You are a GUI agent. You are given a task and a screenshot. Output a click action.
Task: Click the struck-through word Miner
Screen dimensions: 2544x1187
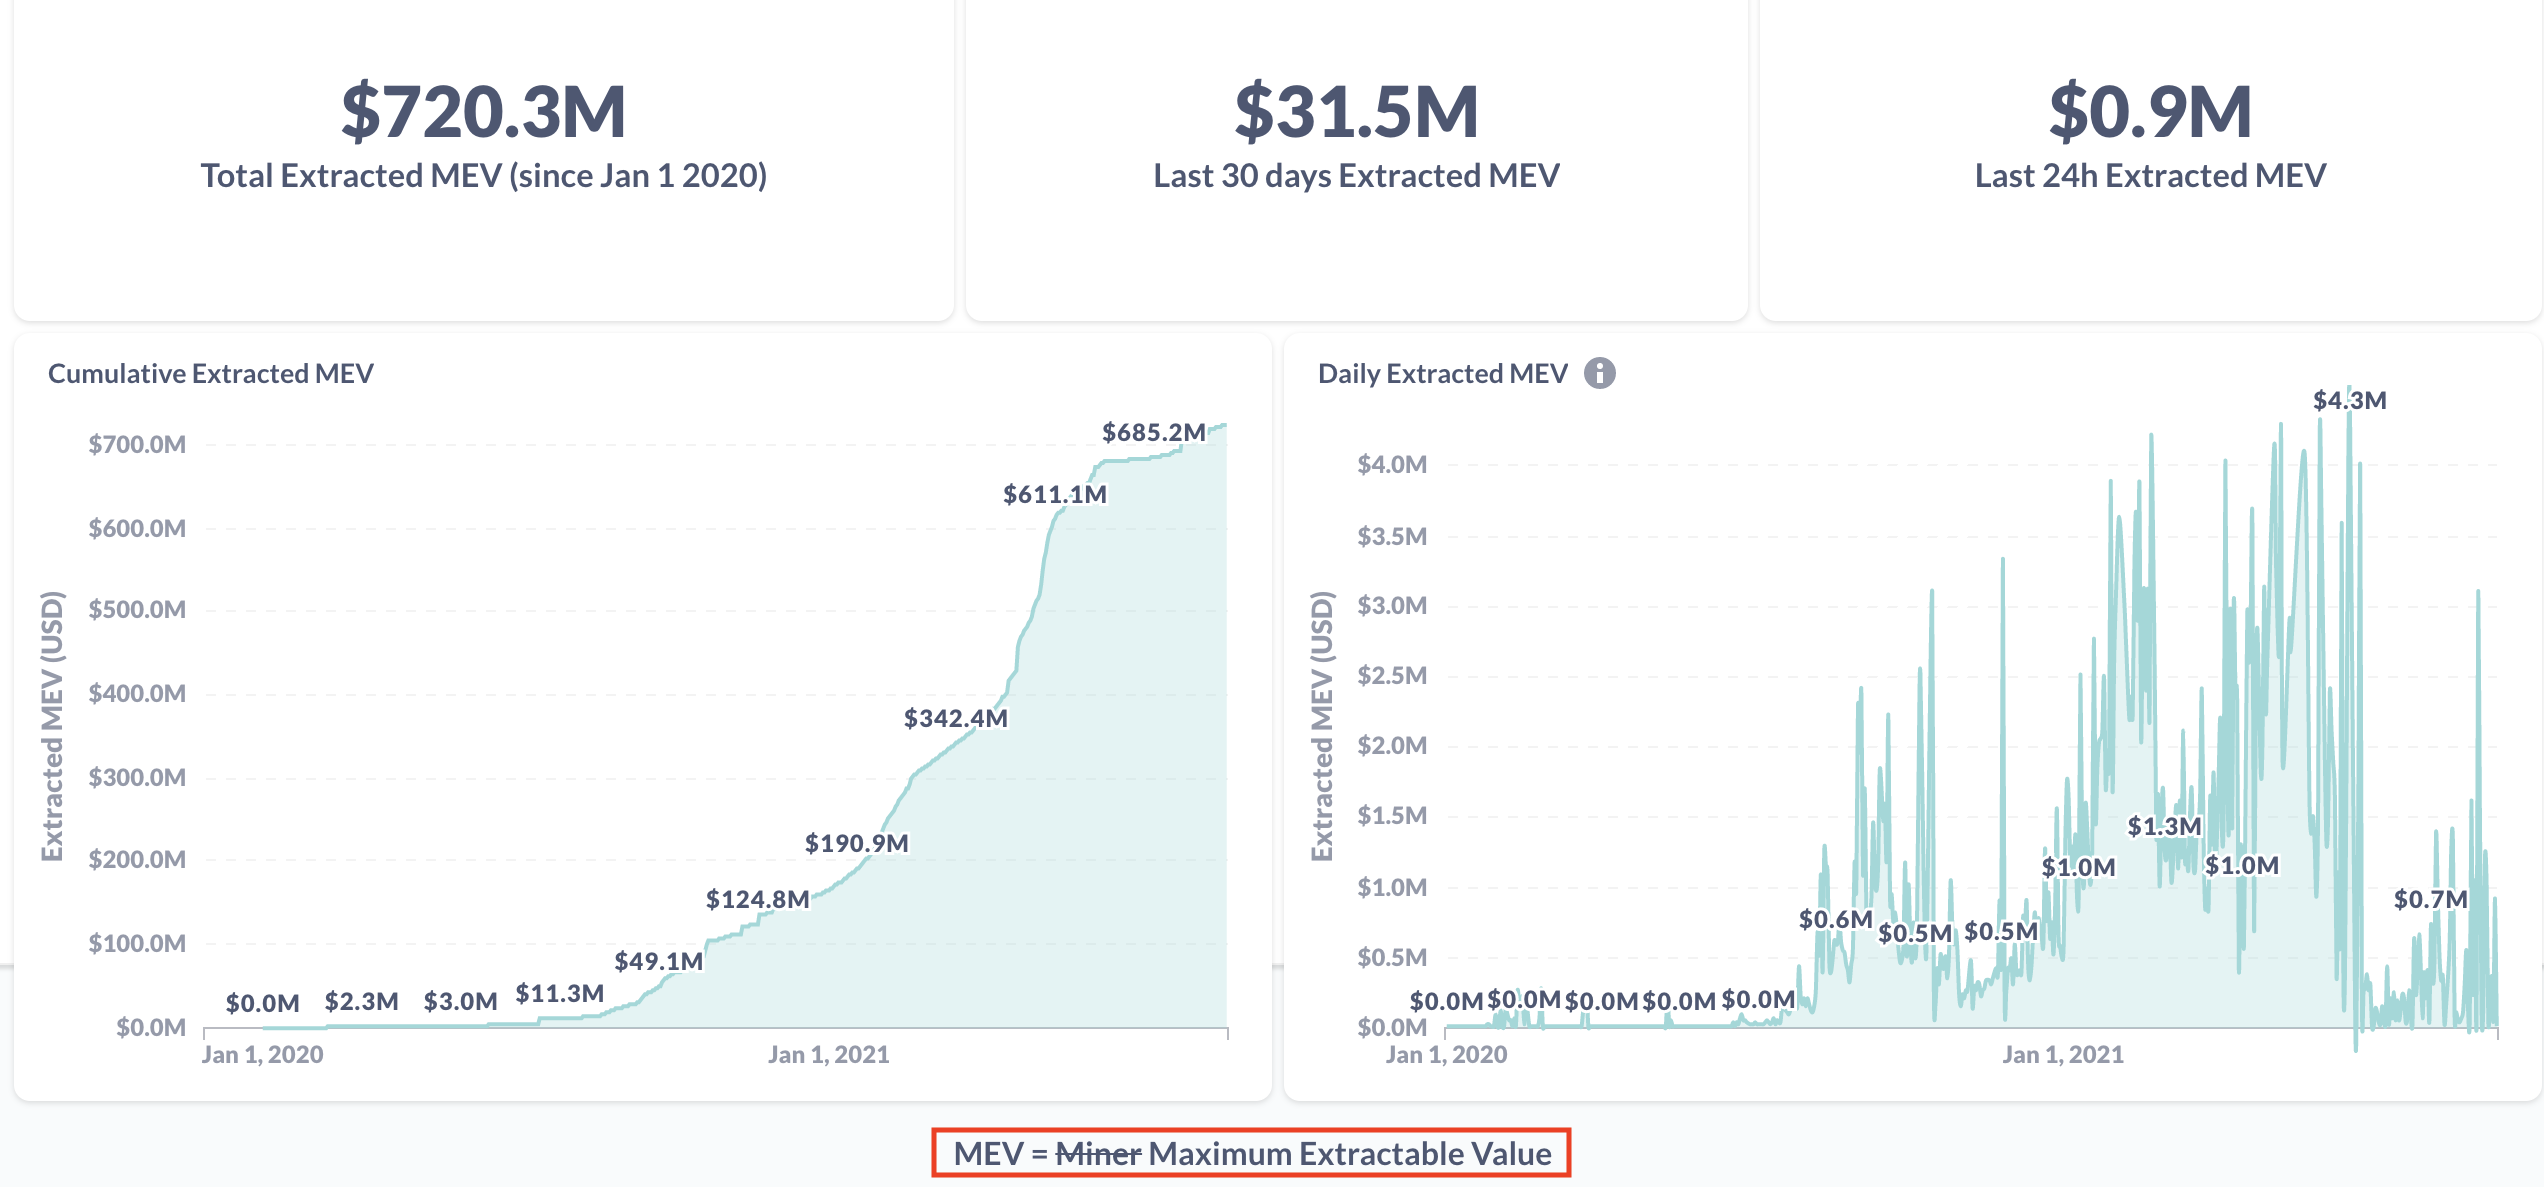(x=1098, y=1153)
